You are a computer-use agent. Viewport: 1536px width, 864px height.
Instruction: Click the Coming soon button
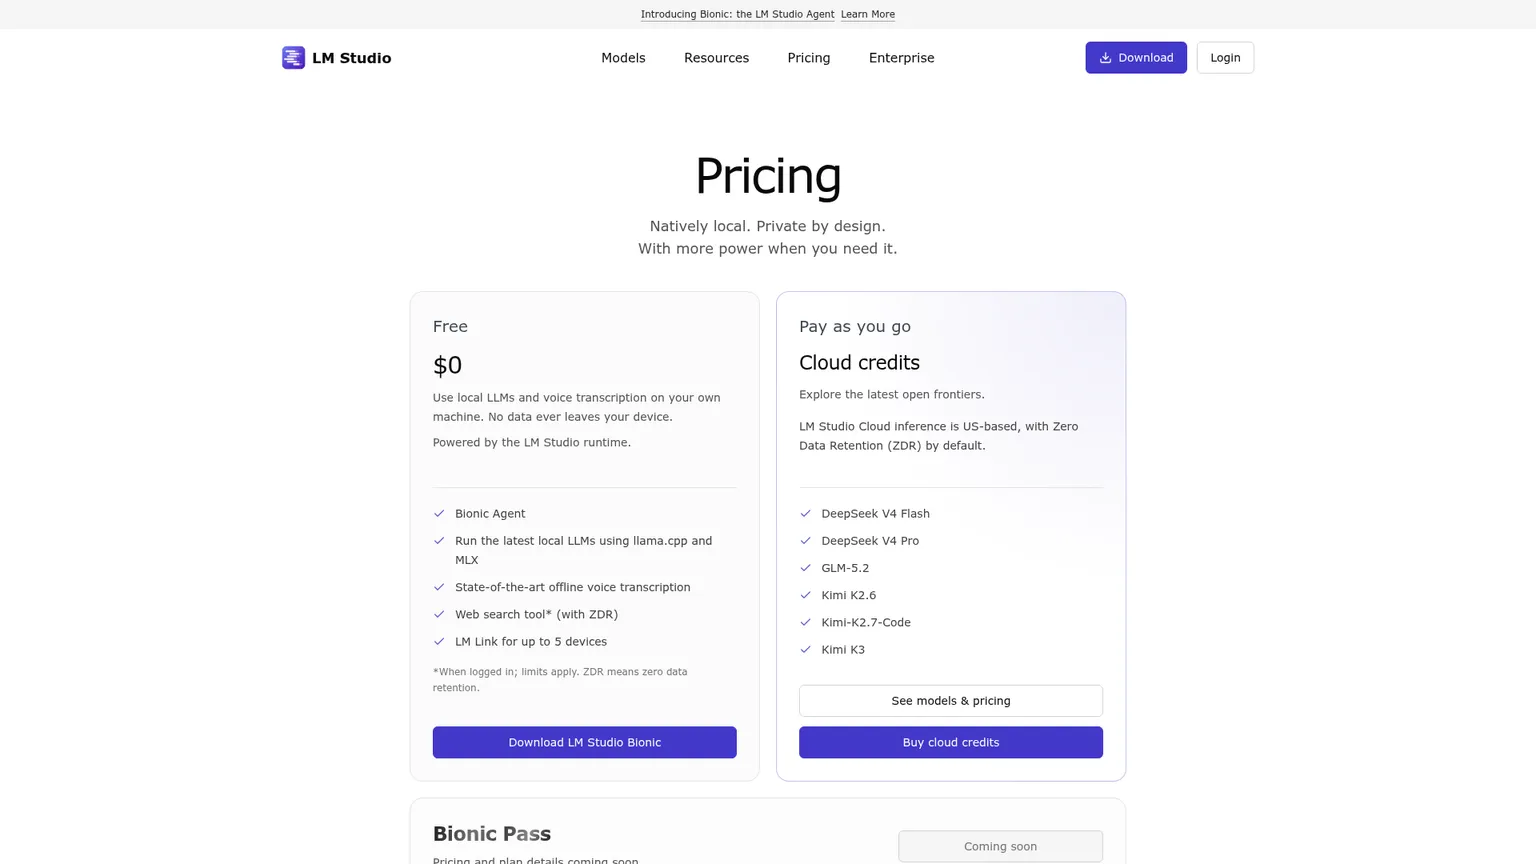tap(1000, 846)
